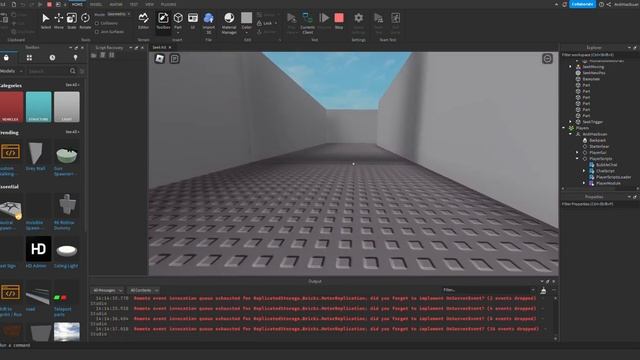Open the Material Manager
Screen dimensions: 640x360
coord(229,22)
